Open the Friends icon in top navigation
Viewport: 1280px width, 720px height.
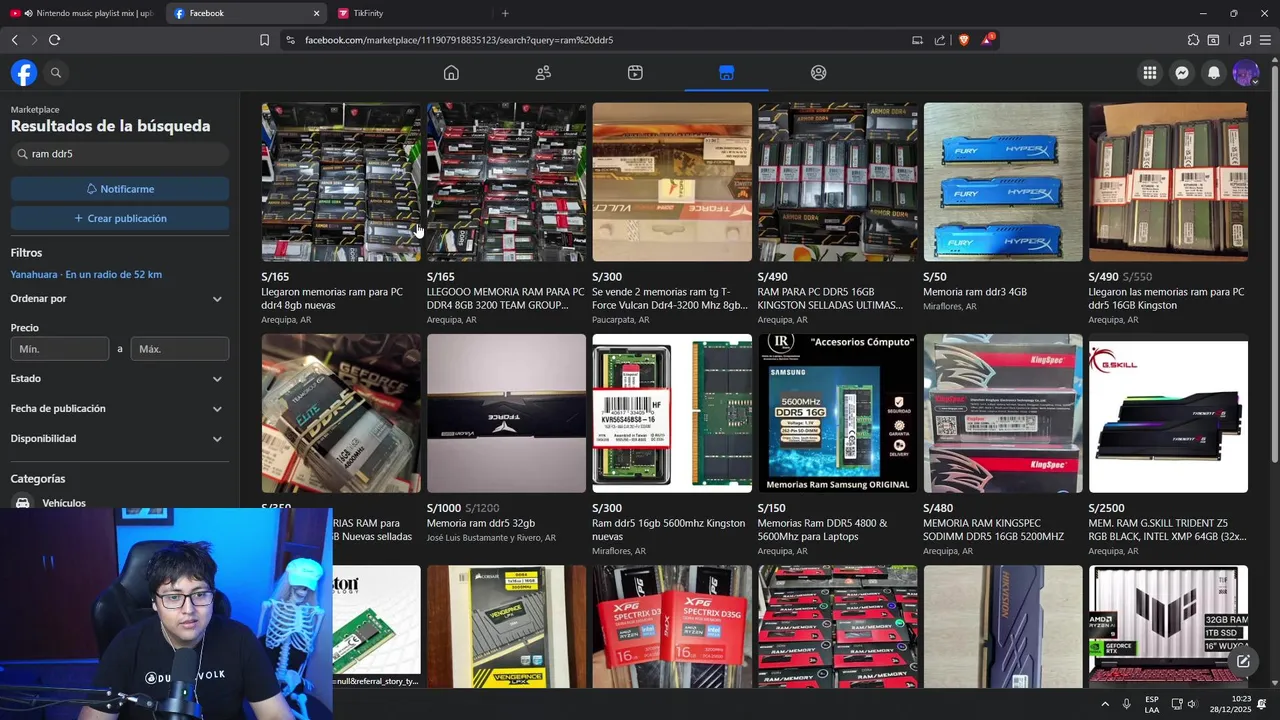tap(543, 73)
